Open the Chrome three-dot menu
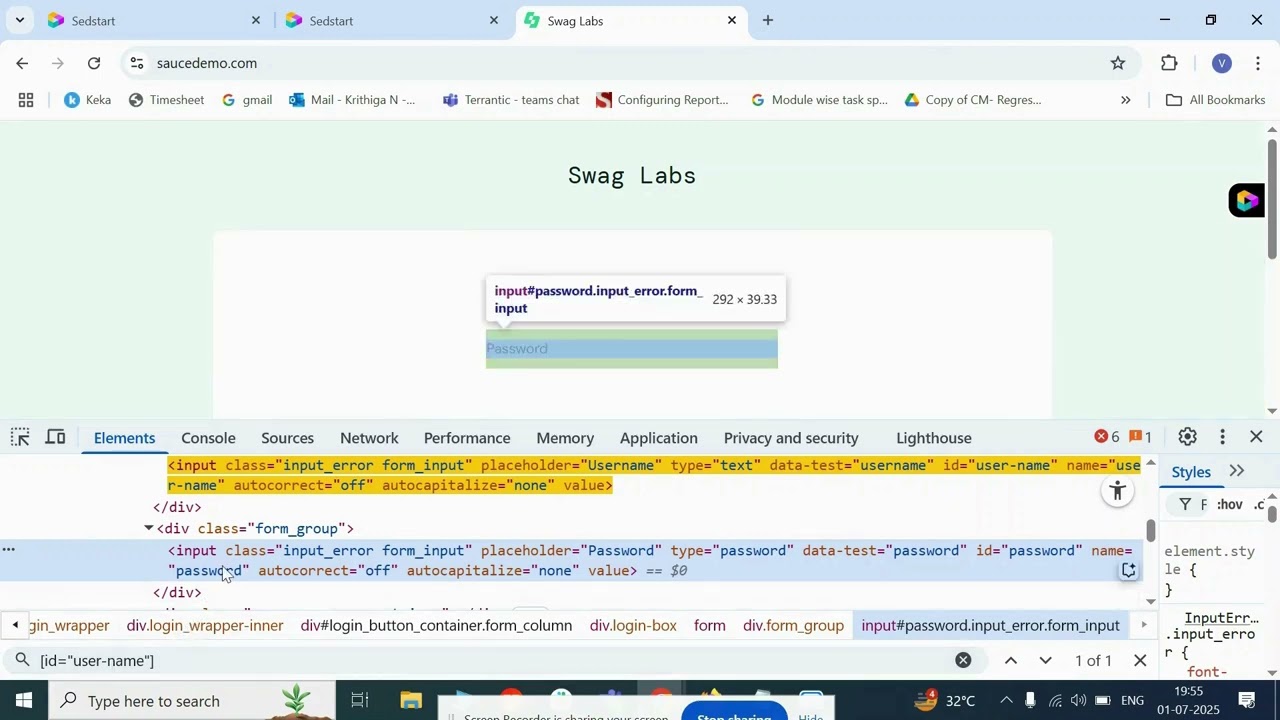This screenshot has width=1280, height=720. [x=1258, y=63]
